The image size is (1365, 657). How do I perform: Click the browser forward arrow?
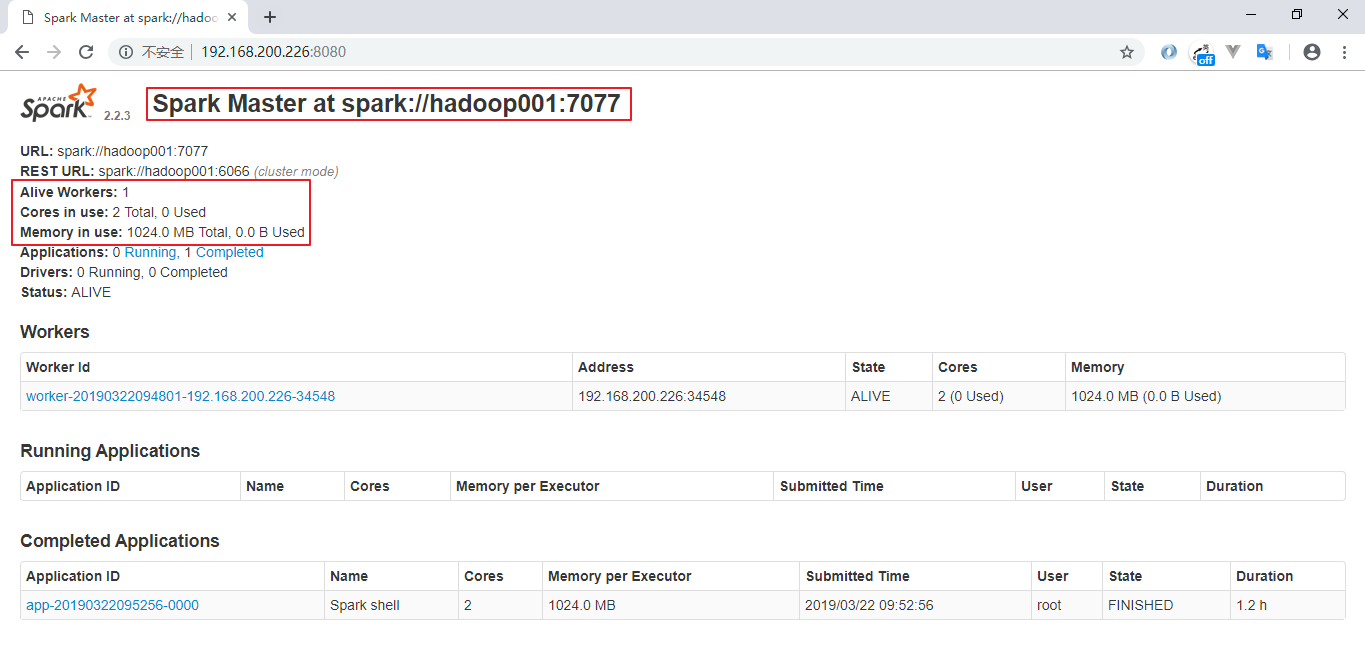coord(54,52)
